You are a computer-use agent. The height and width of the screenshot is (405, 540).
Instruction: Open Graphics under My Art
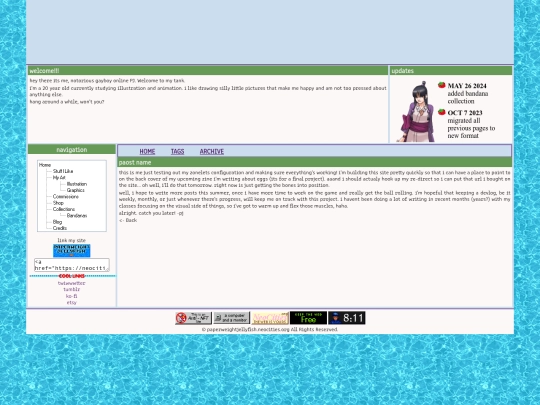[x=75, y=190]
